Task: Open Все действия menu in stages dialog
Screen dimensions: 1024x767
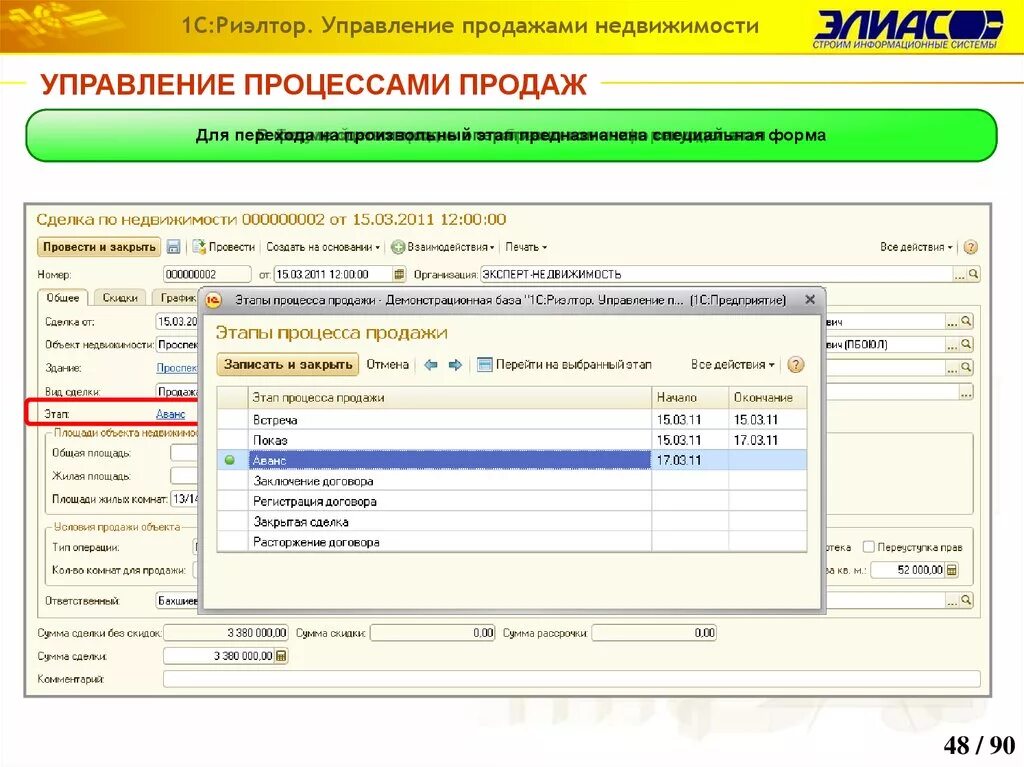Action: 733,365
